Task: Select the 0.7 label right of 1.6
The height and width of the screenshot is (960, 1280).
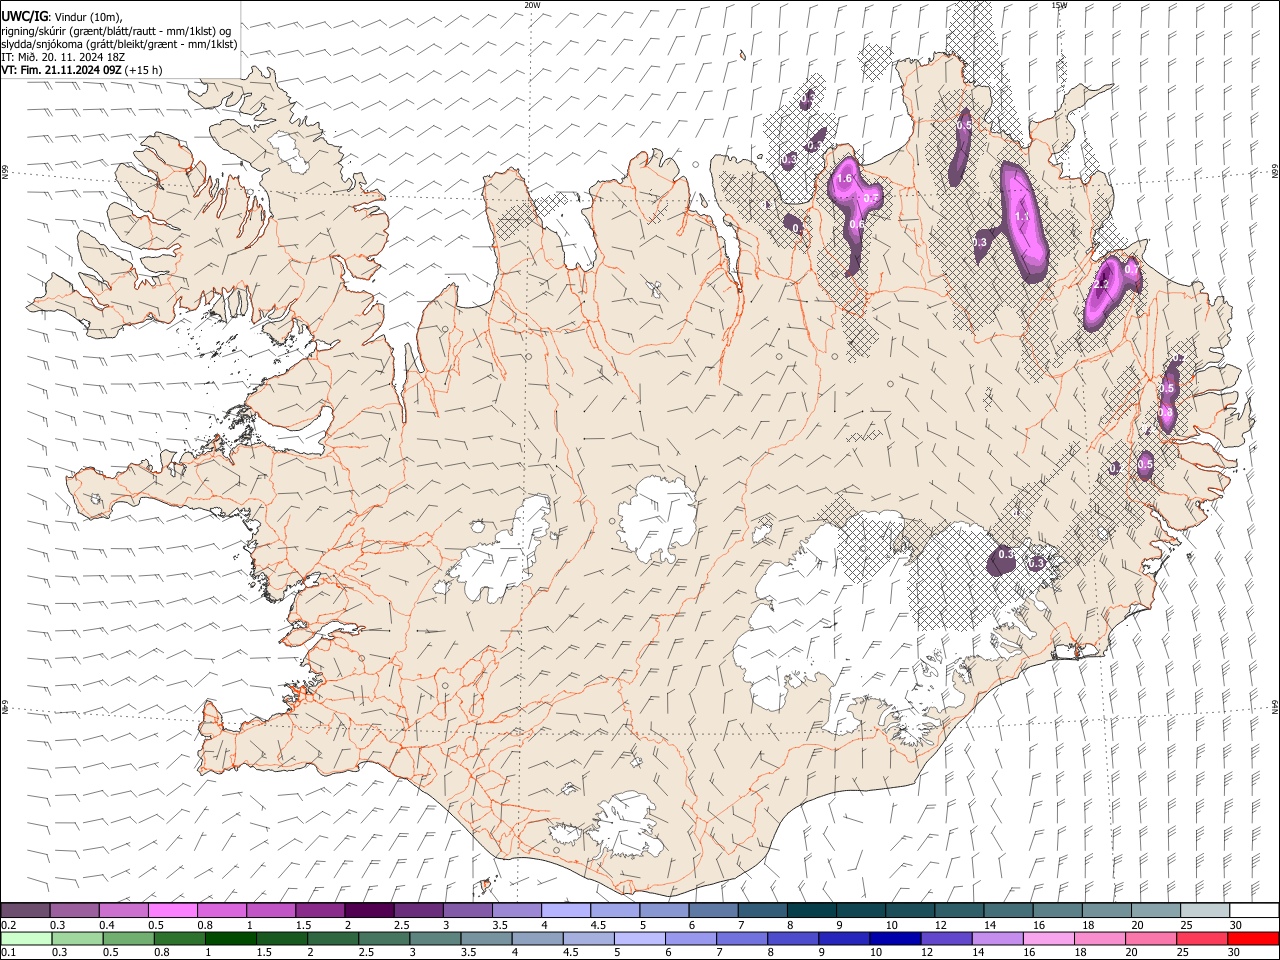Action: click(870, 199)
